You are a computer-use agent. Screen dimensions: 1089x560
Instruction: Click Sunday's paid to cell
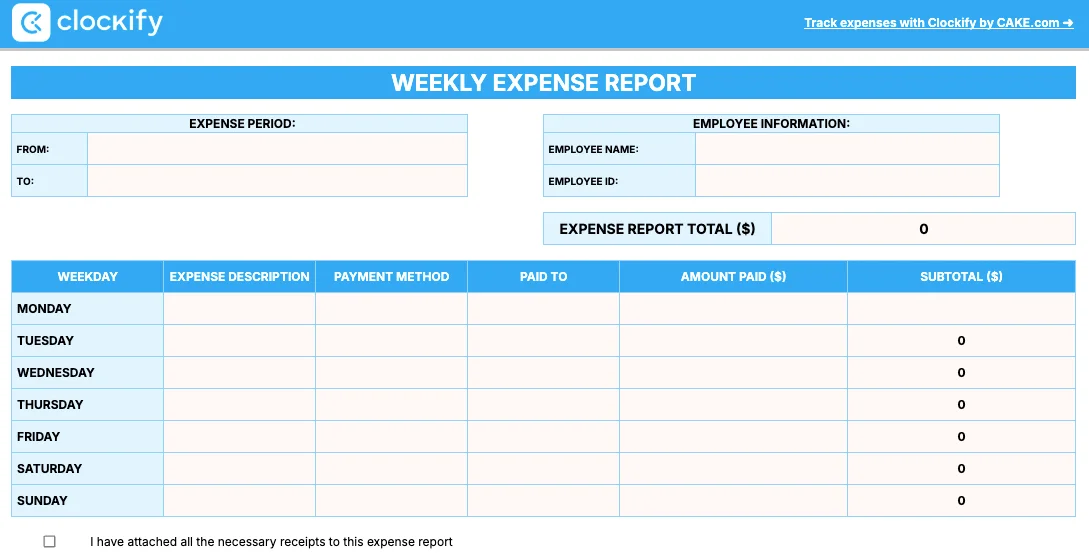pos(543,500)
